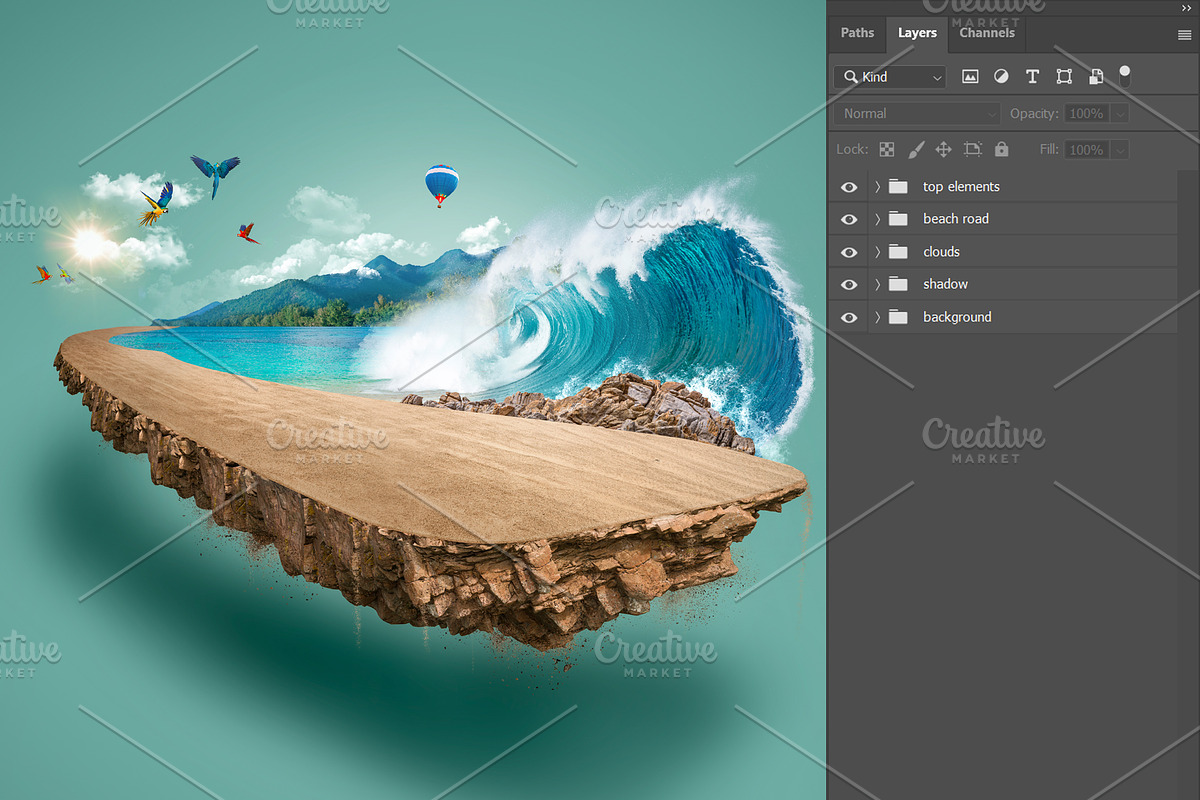Hide the beach road layer group
Viewport: 1200px width, 800px height.
pos(849,219)
